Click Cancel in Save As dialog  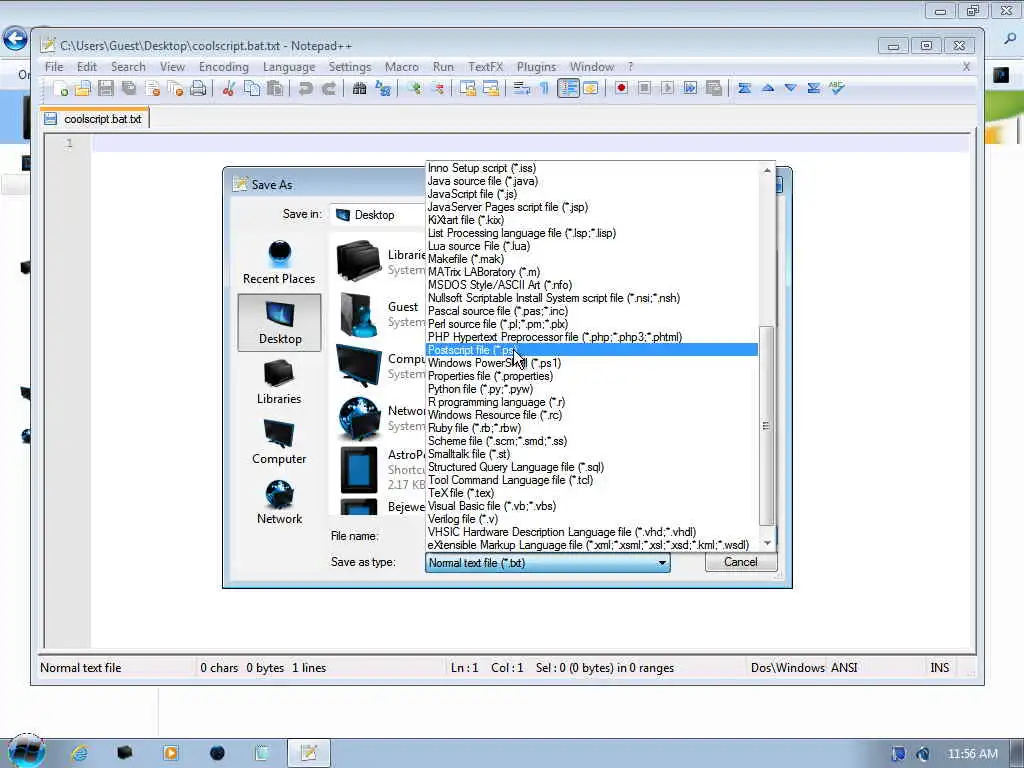click(741, 562)
